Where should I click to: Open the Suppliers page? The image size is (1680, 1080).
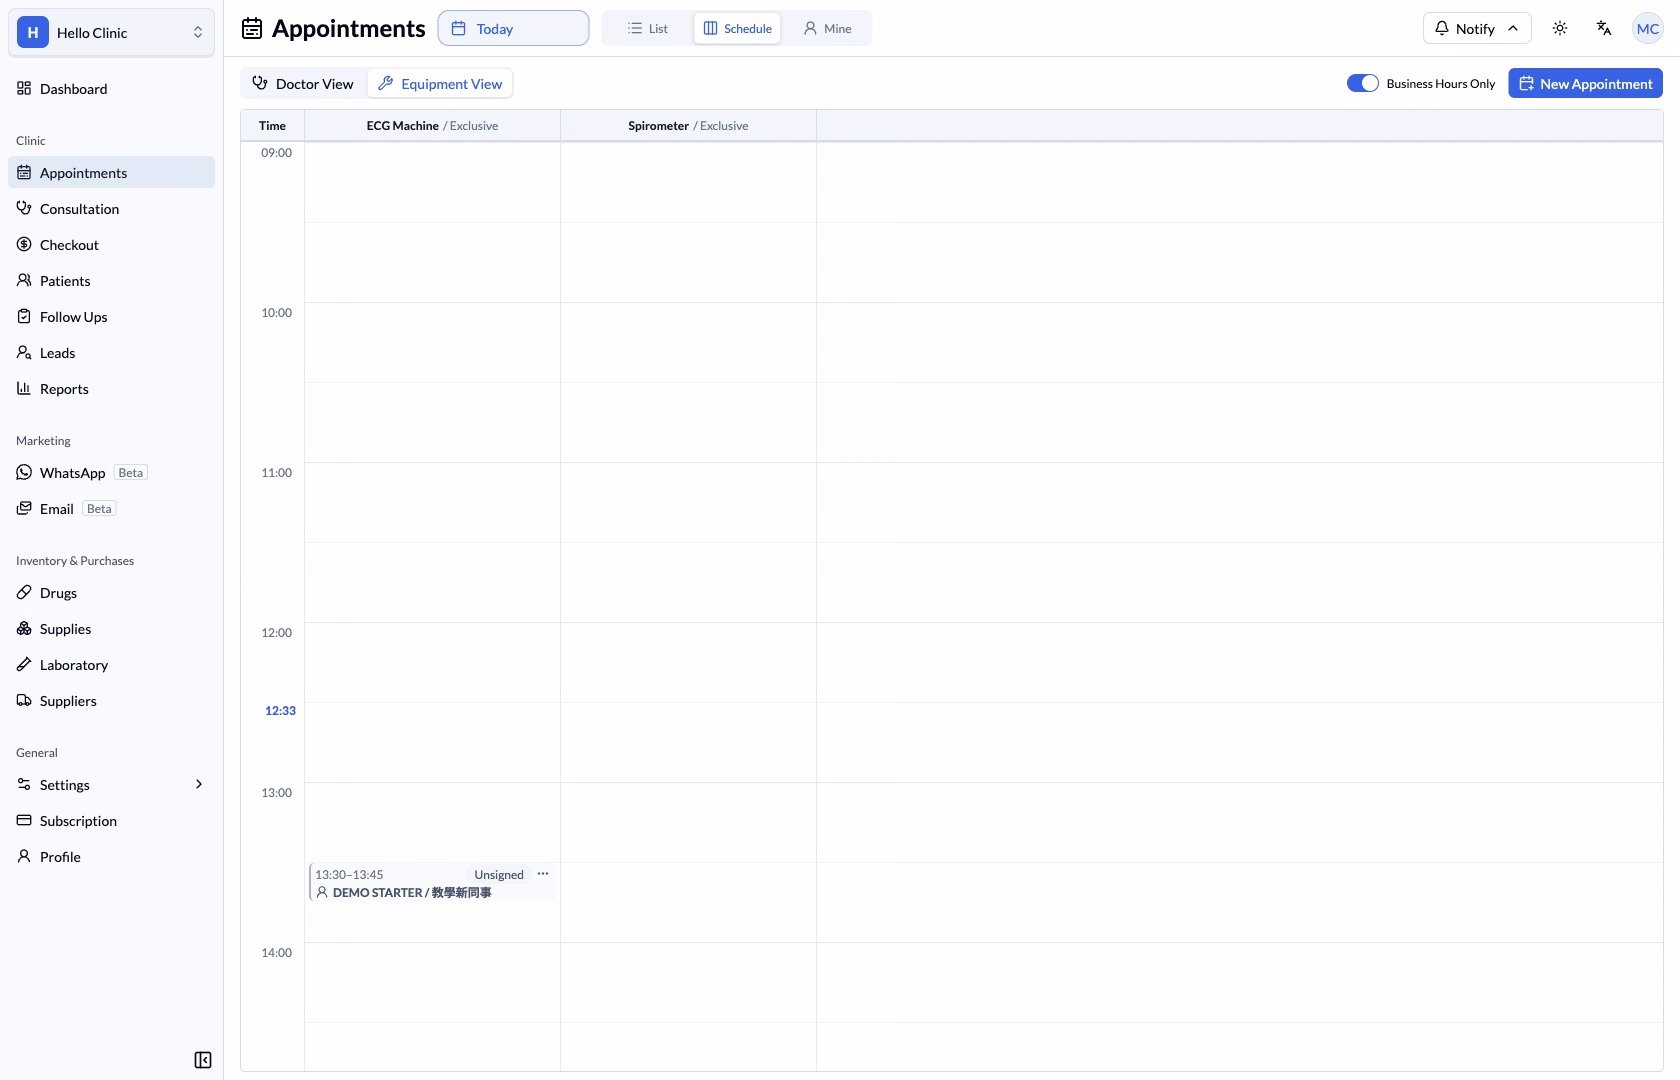click(111, 701)
